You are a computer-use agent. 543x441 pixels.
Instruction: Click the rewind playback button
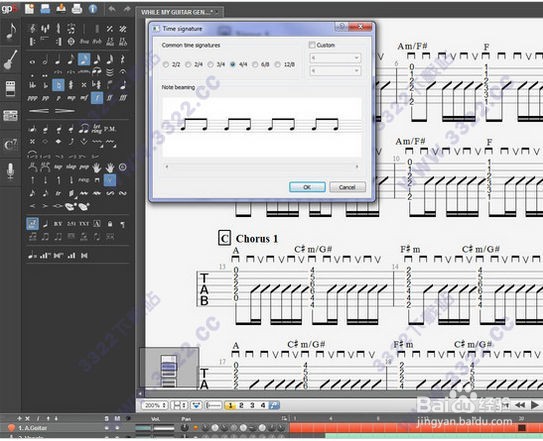[520, 405]
